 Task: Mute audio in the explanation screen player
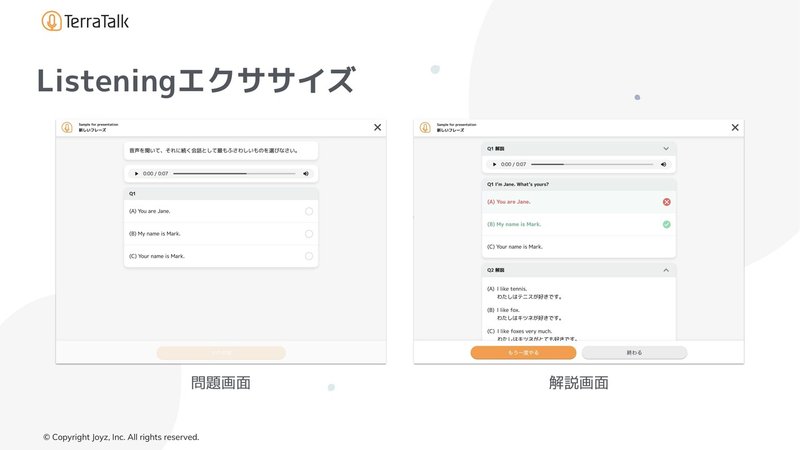(x=663, y=164)
